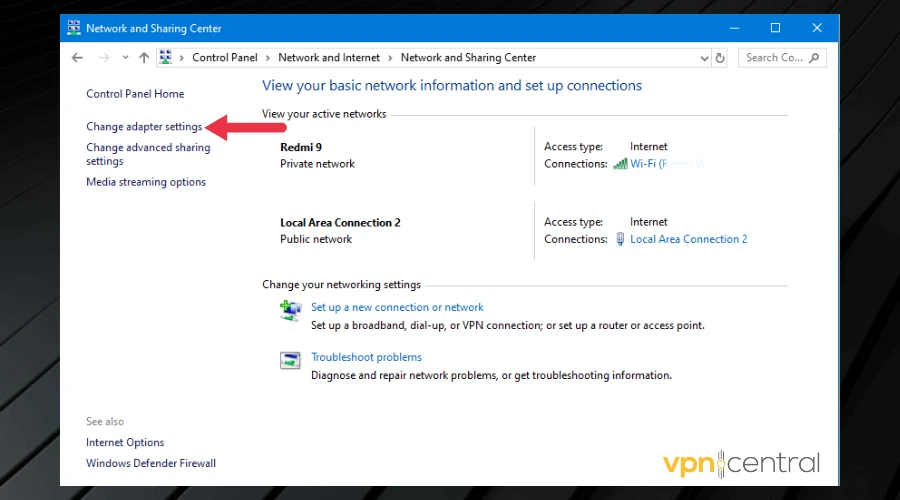The width and height of the screenshot is (900, 500).
Task: Open Change adapter settings
Action: tap(144, 127)
